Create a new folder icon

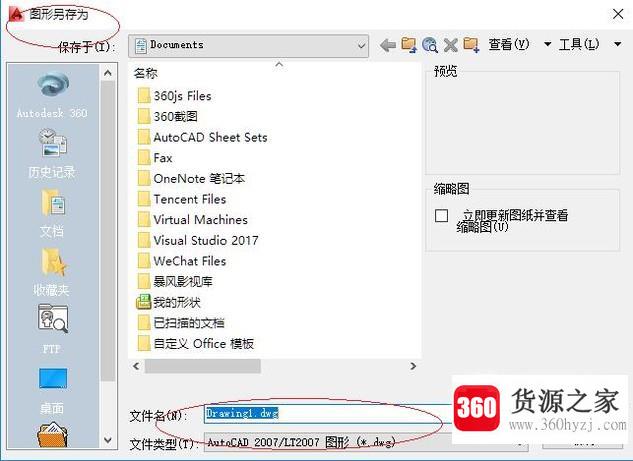471,45
